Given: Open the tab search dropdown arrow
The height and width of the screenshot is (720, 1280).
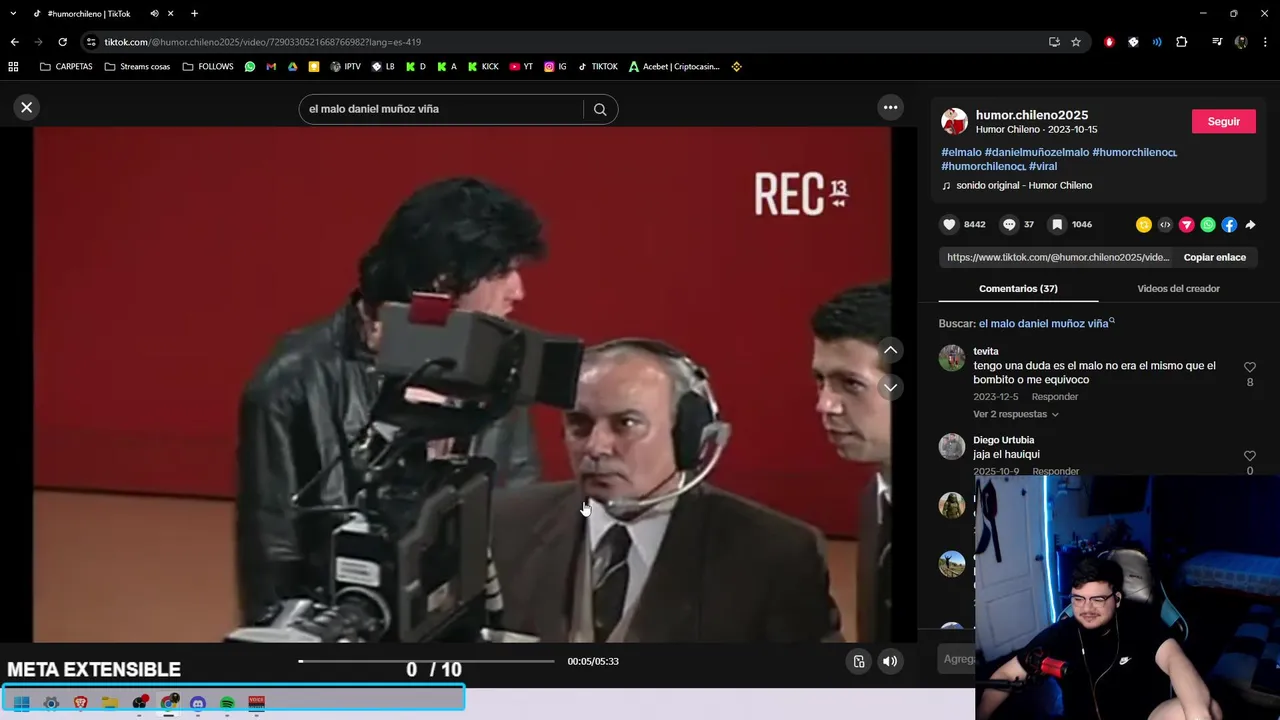Looking at the screenshot, I should coord(13,14).
